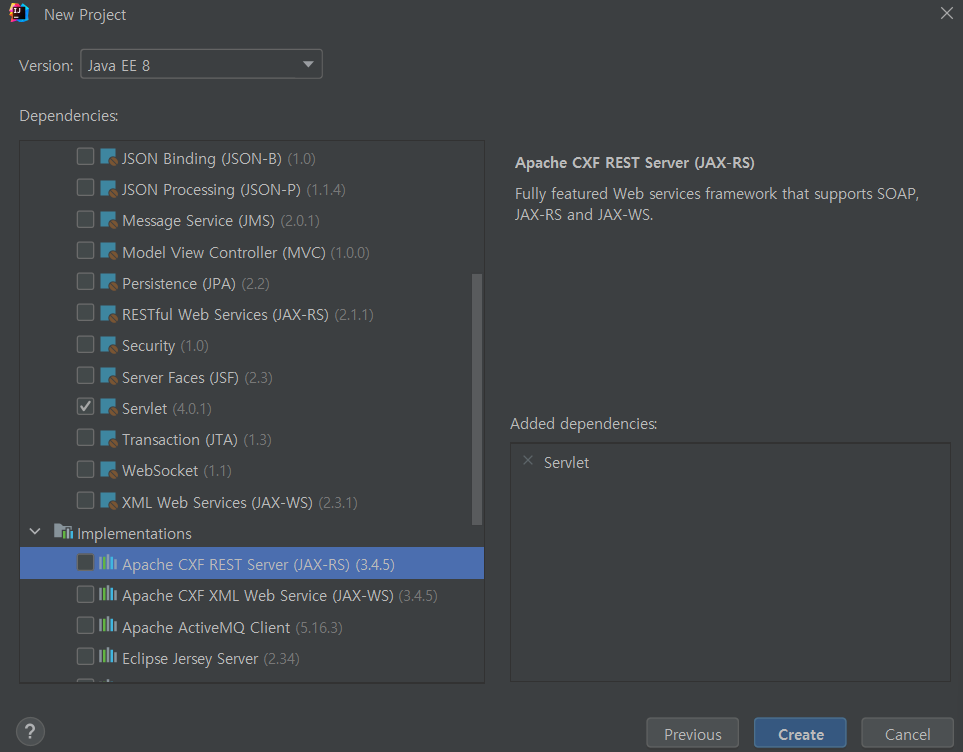963x752 pixels.
Task: Click the Servlet spec icon in list
Action: click(x=109, y=407)
